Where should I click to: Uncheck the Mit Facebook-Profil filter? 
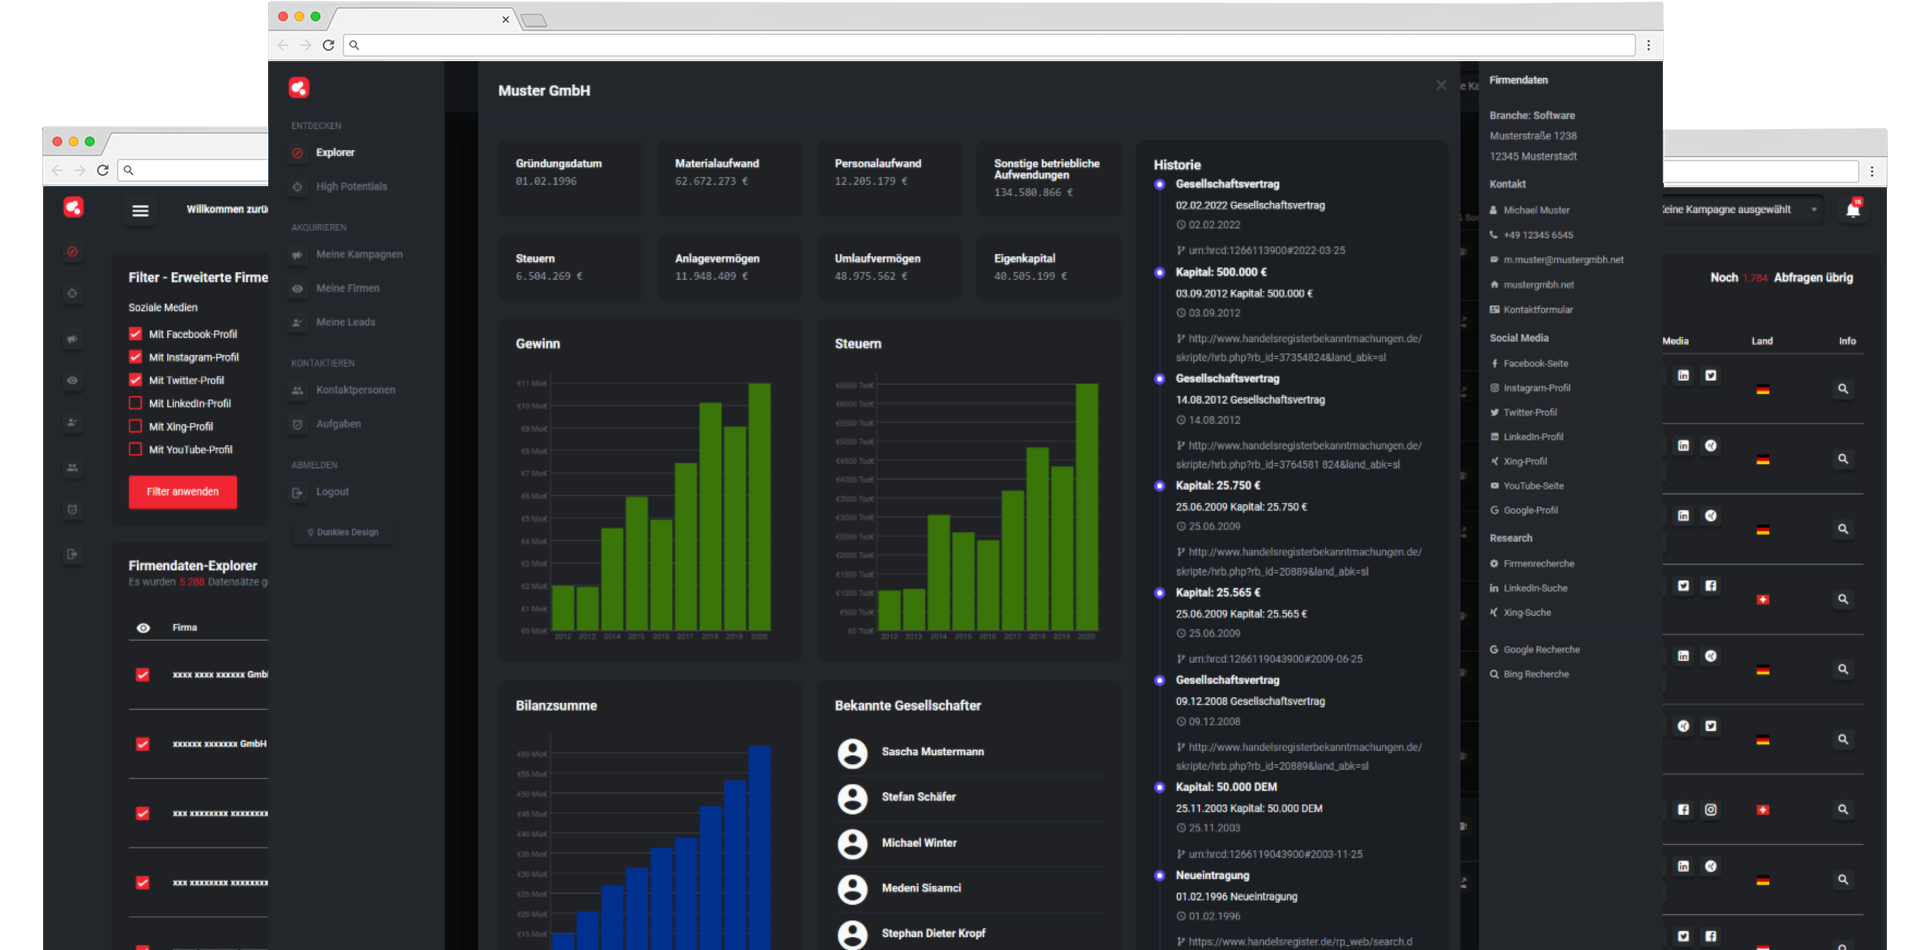click(135, 333)
